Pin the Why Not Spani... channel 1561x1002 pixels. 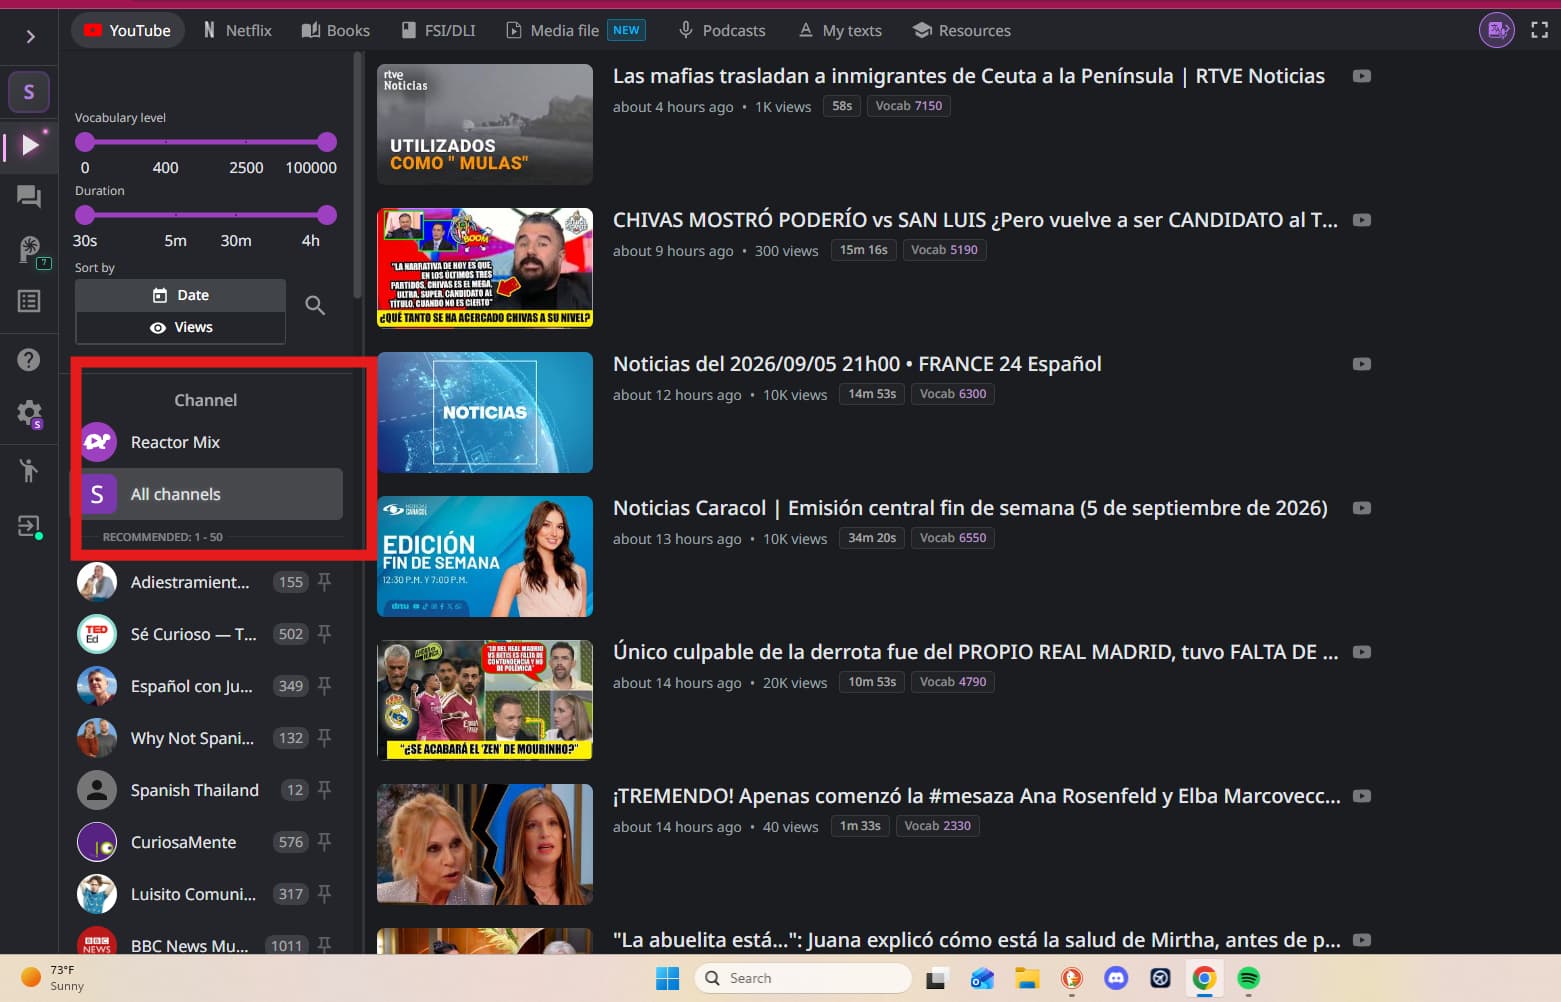(324, 738)
